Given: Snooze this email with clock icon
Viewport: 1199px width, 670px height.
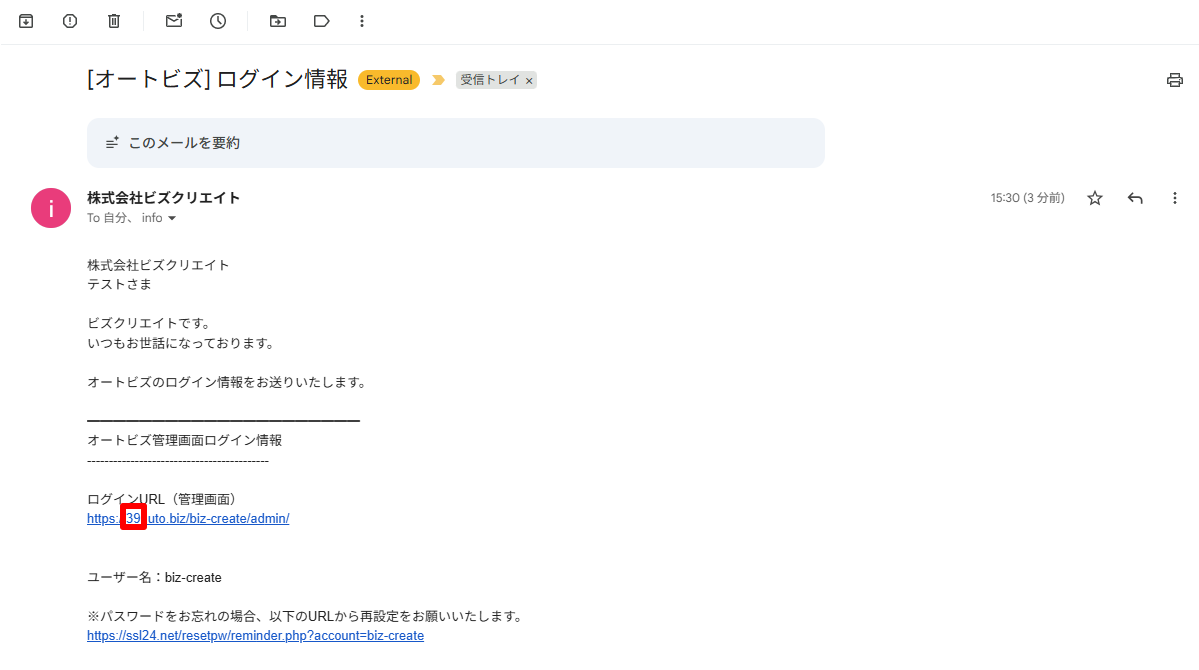Looking at the screenshot, I should 218,21.
